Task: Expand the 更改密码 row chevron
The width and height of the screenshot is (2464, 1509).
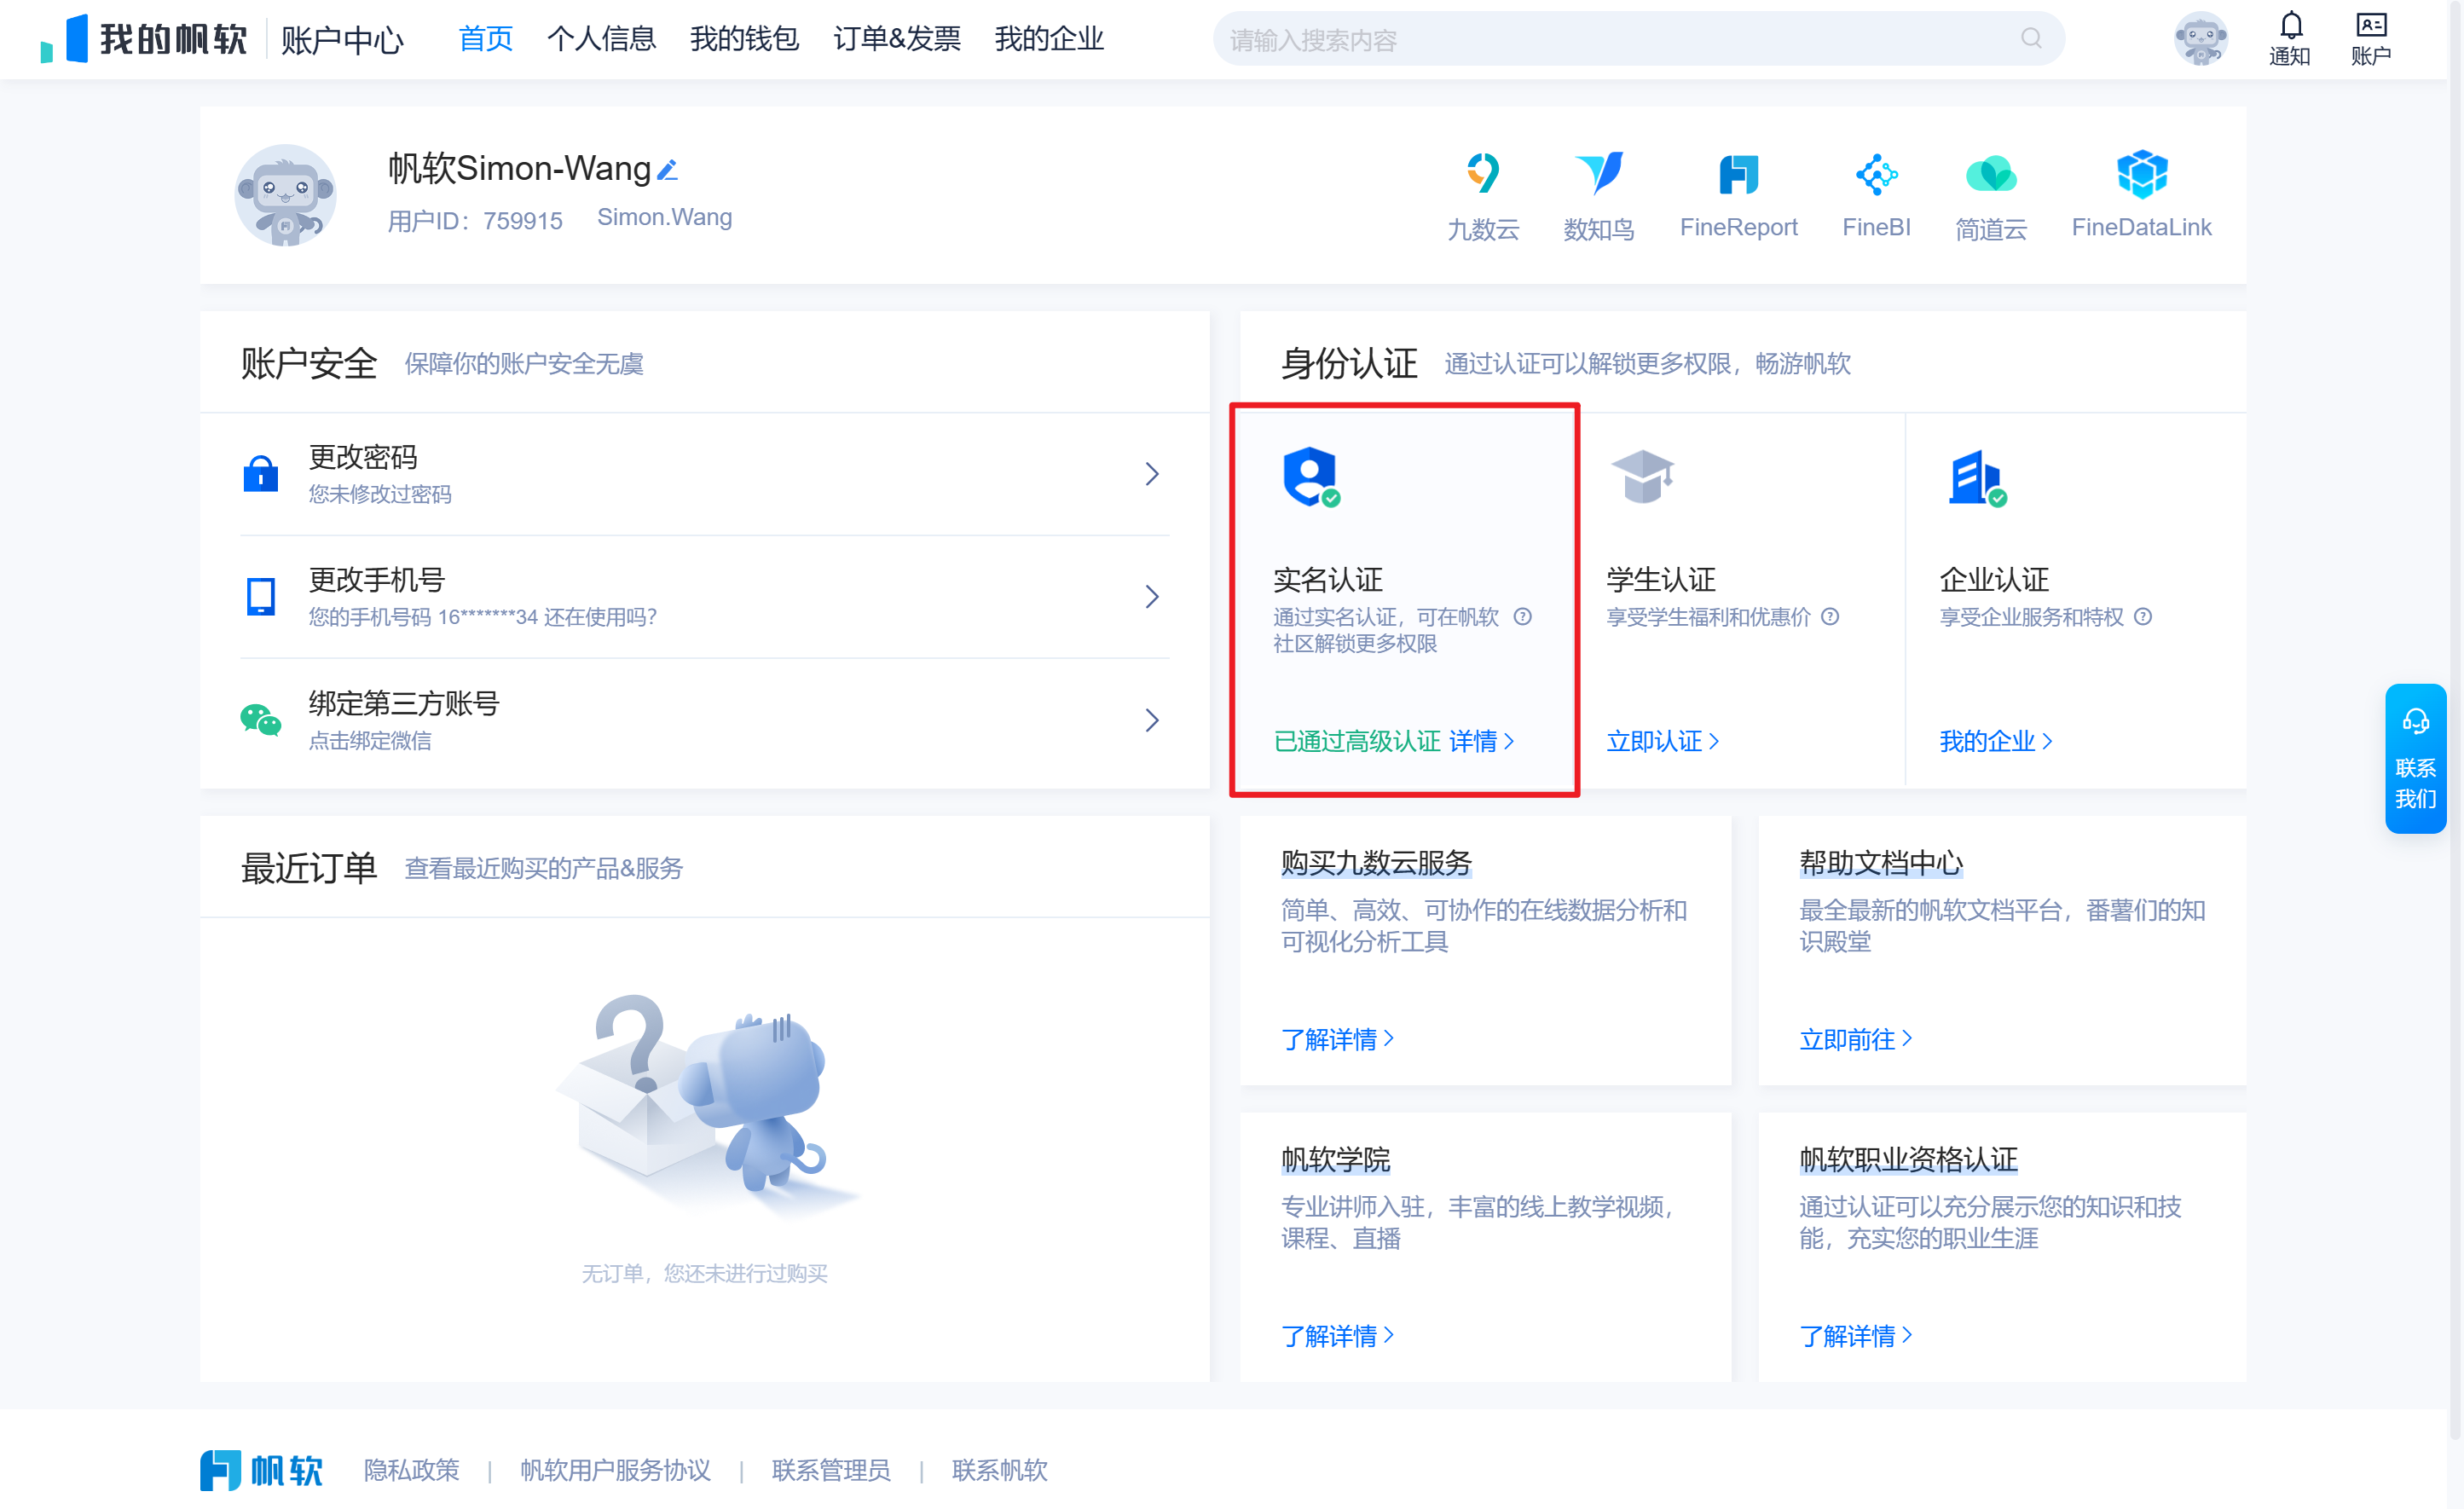Action: (x=1152, y=474)
